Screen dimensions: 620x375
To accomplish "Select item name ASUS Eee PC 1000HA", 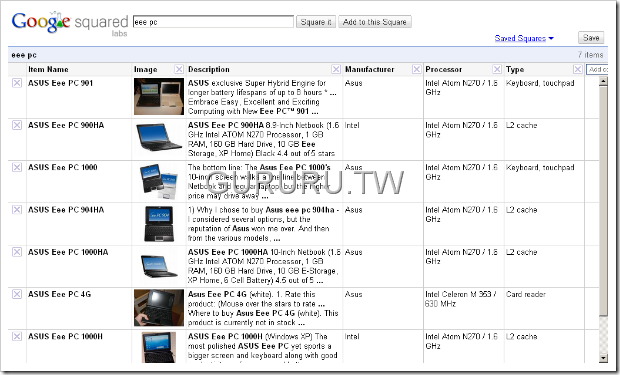I will coord(68,252).
